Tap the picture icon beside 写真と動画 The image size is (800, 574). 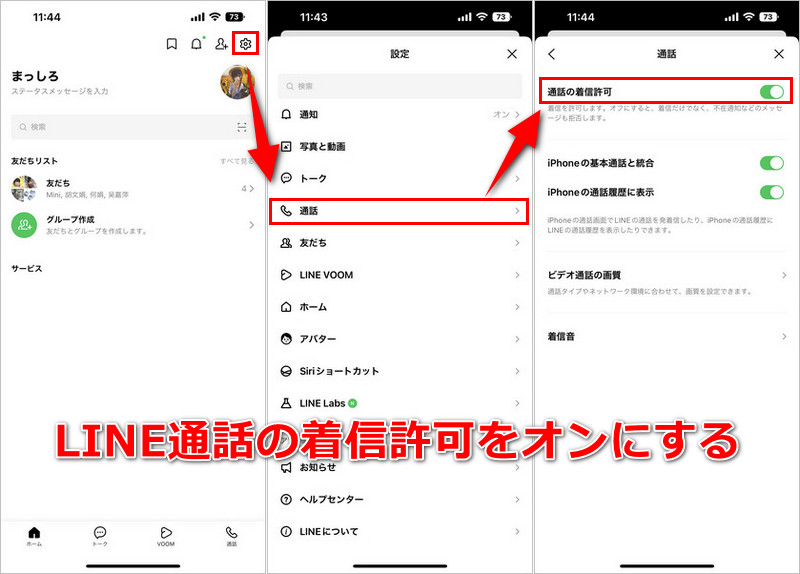point(286,146)
